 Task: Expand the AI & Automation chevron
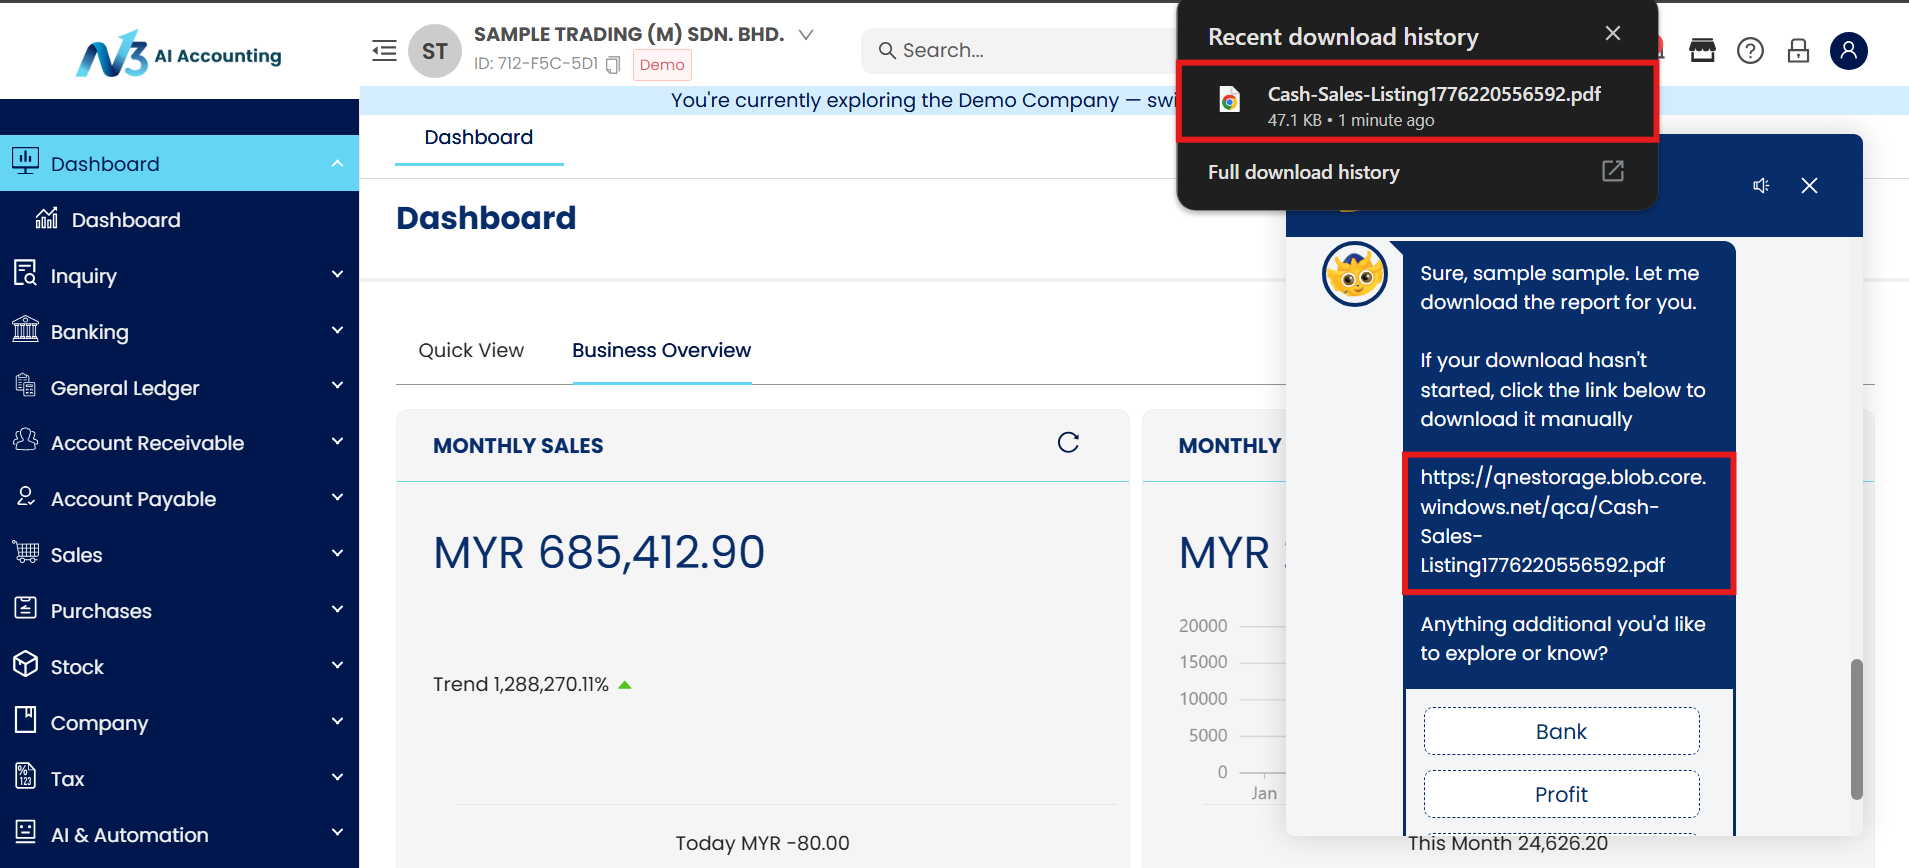(x=337, y=832)
